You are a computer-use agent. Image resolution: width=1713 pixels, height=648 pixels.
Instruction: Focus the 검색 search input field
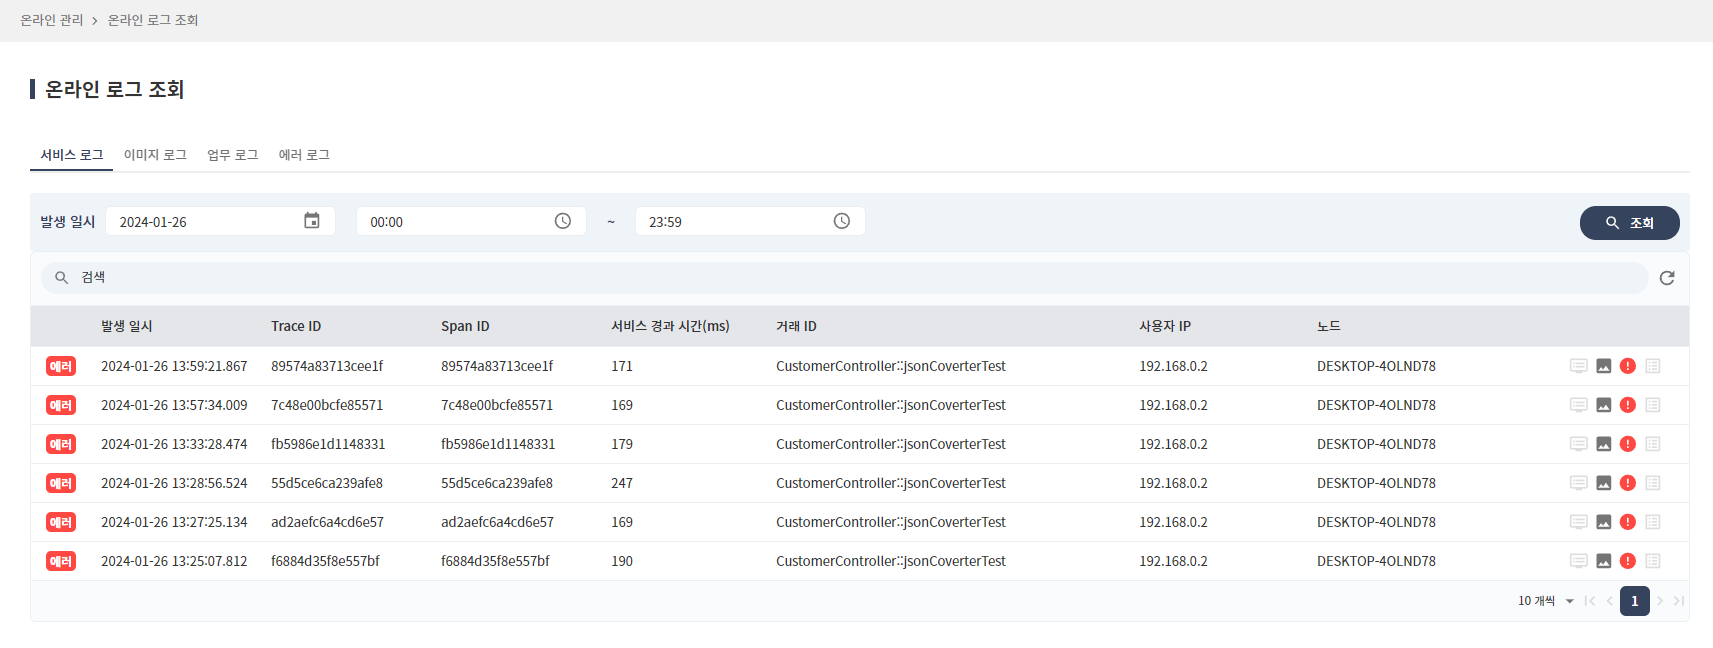pyautogui.click(x=845, y=278)
